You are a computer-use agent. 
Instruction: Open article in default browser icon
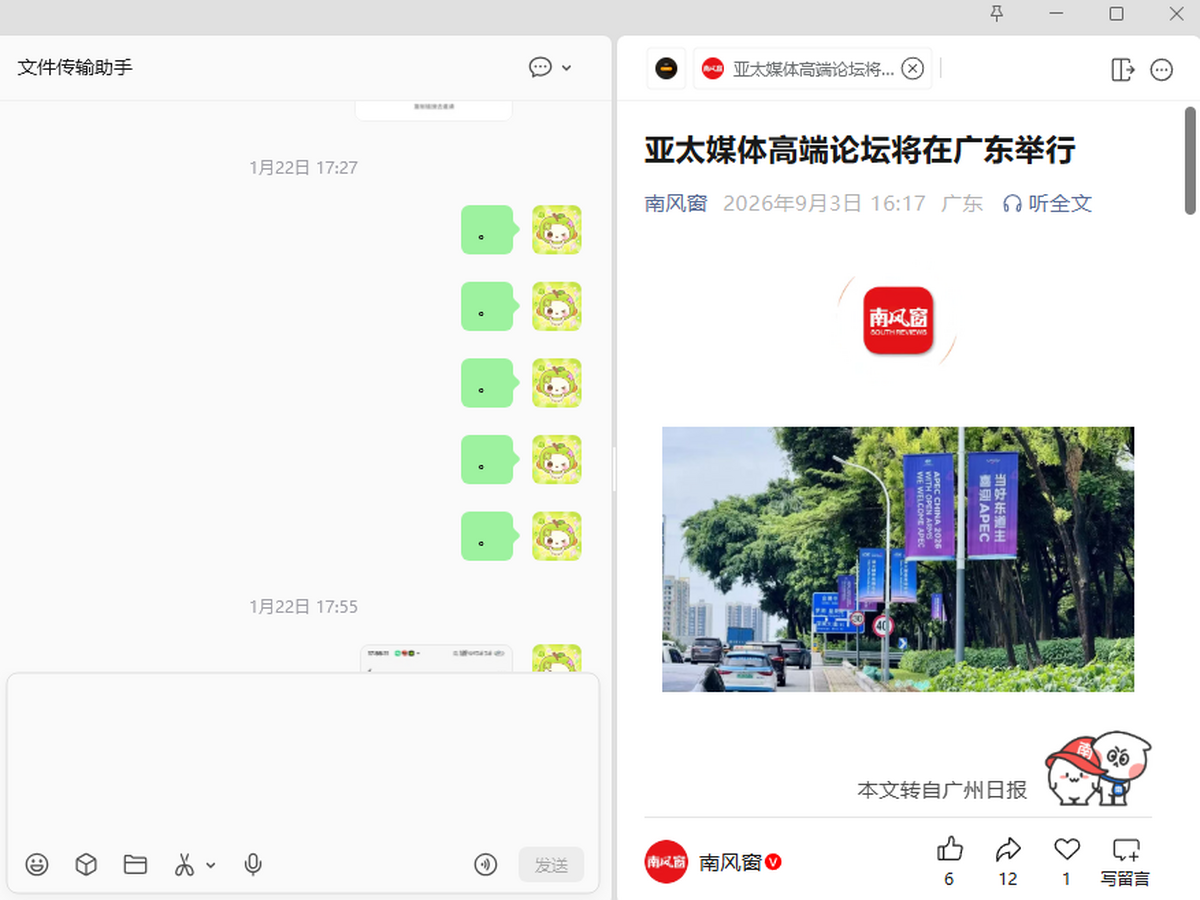[x=1123, y=69]
